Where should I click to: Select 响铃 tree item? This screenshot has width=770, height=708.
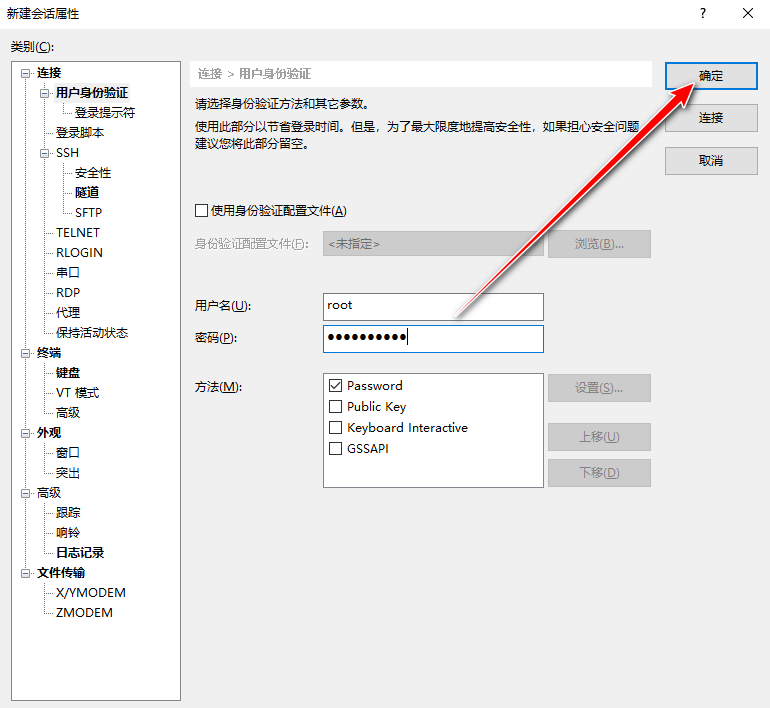pyautogui.click(x=68, y=533)
